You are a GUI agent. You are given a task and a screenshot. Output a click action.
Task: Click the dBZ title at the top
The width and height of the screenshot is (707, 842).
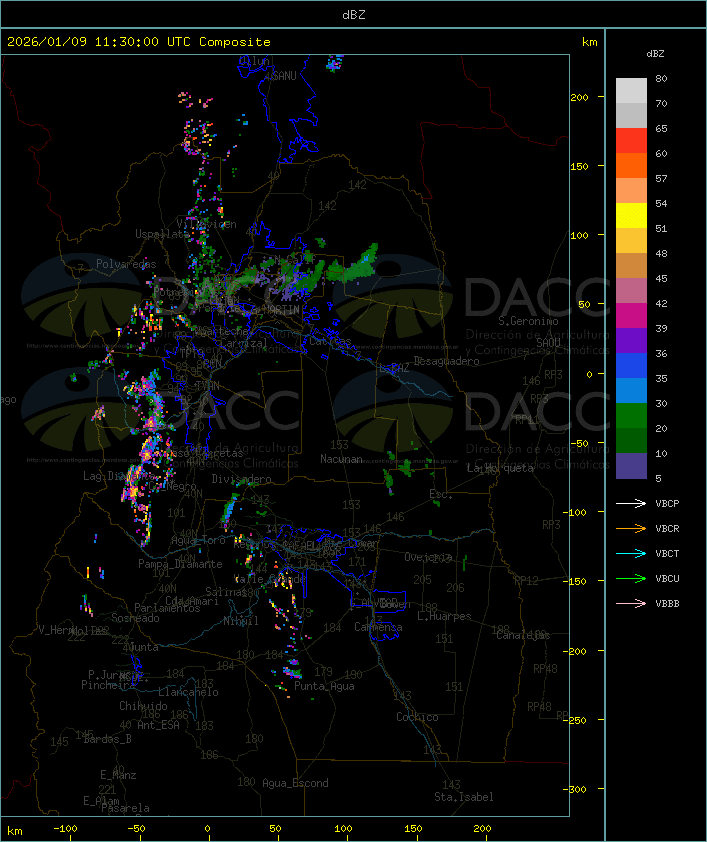click(x=353, y=14)
